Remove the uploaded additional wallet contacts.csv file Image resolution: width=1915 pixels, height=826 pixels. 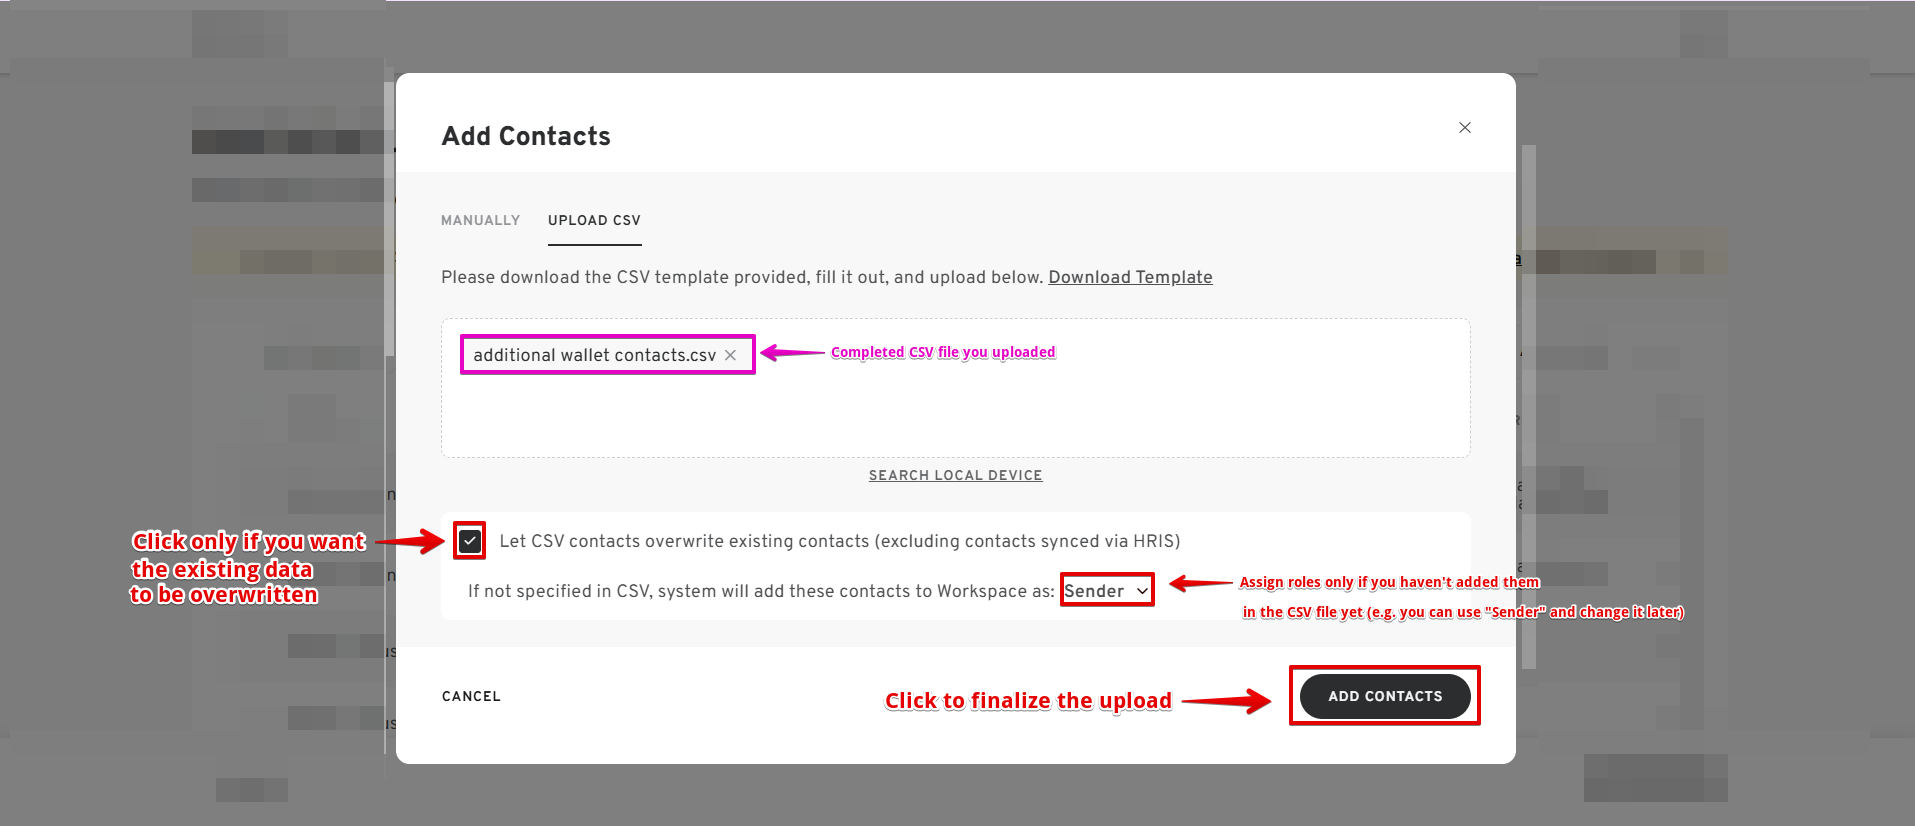tap(731, 355)
